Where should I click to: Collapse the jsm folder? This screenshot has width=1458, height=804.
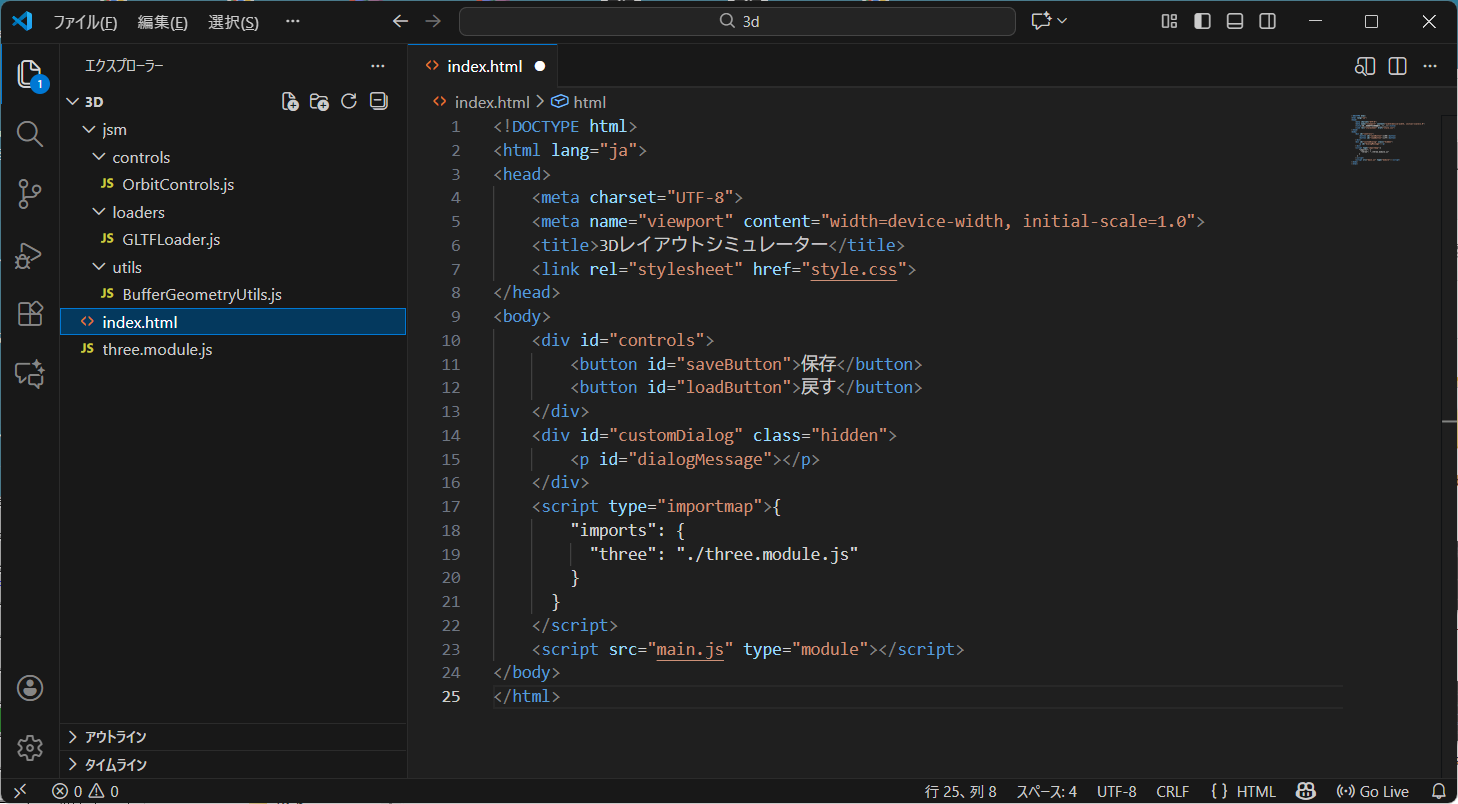pyautogui.click(x=113, y=129)
